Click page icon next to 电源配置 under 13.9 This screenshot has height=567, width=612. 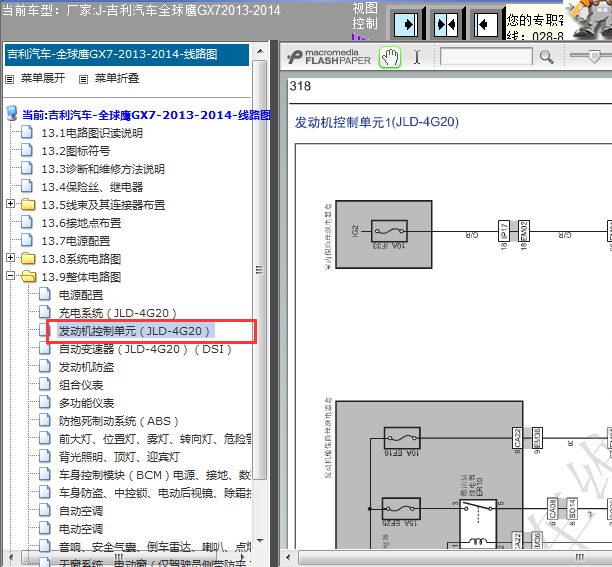pos(44,294)
